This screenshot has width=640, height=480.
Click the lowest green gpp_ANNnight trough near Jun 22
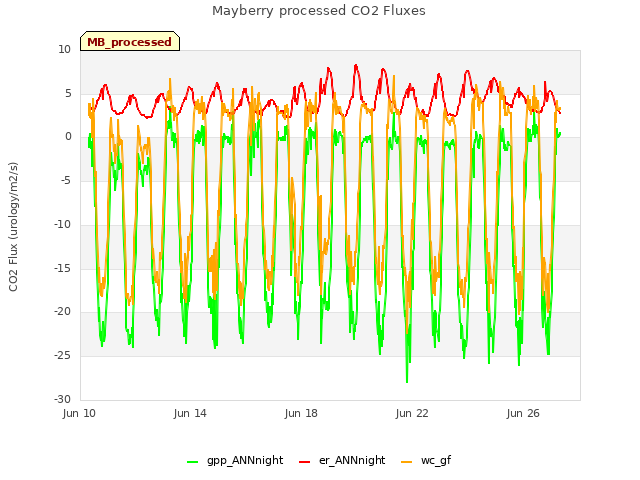tap(407, 381)
